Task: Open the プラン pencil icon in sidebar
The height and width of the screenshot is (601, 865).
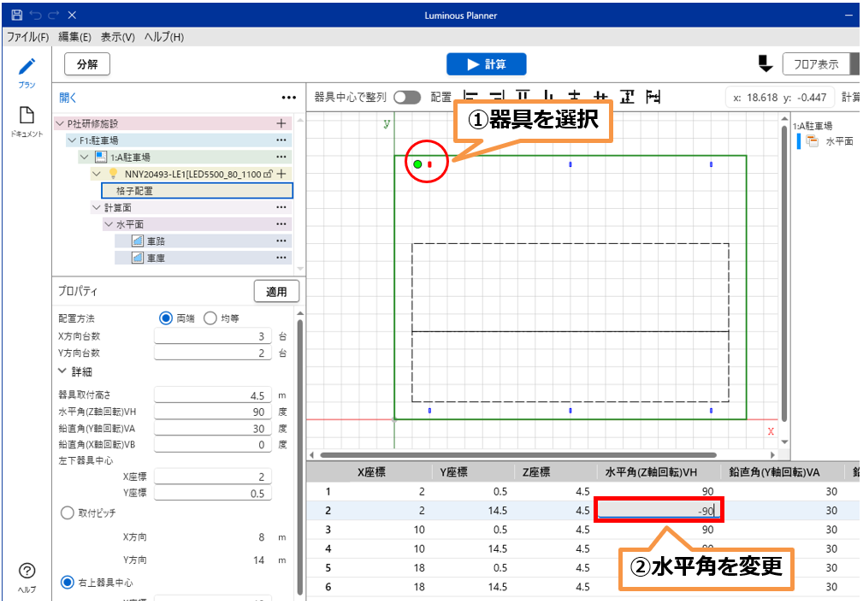Action: click(27, 67)
